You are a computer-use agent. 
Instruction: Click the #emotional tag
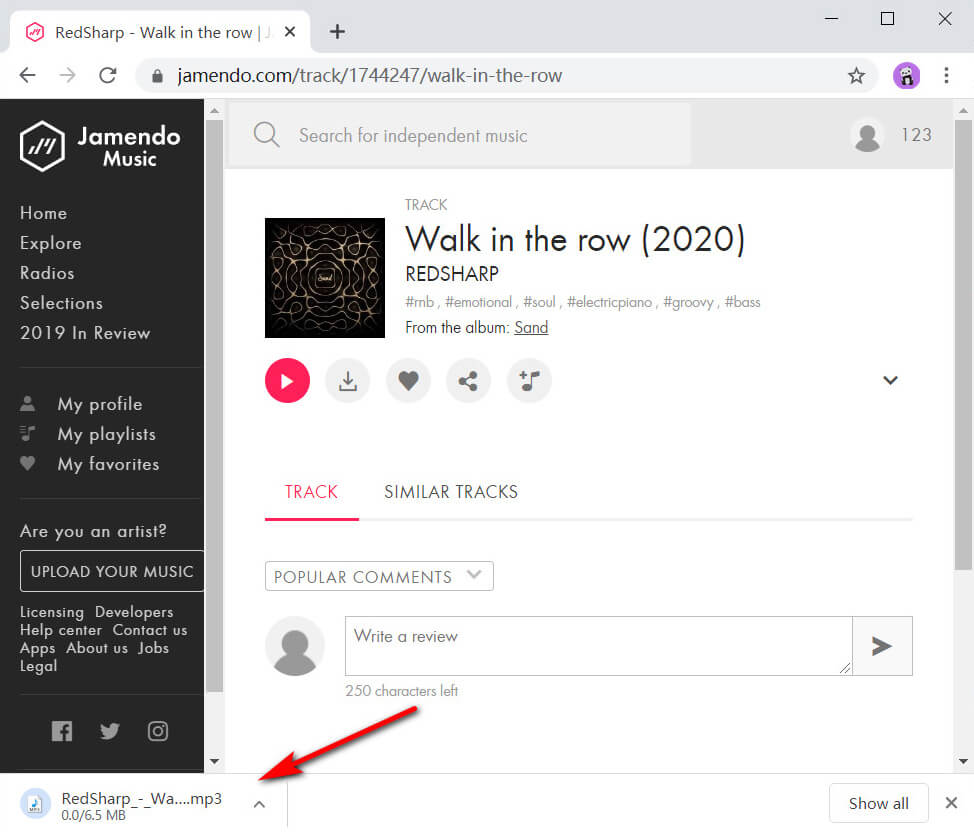(x=478, y=302)
